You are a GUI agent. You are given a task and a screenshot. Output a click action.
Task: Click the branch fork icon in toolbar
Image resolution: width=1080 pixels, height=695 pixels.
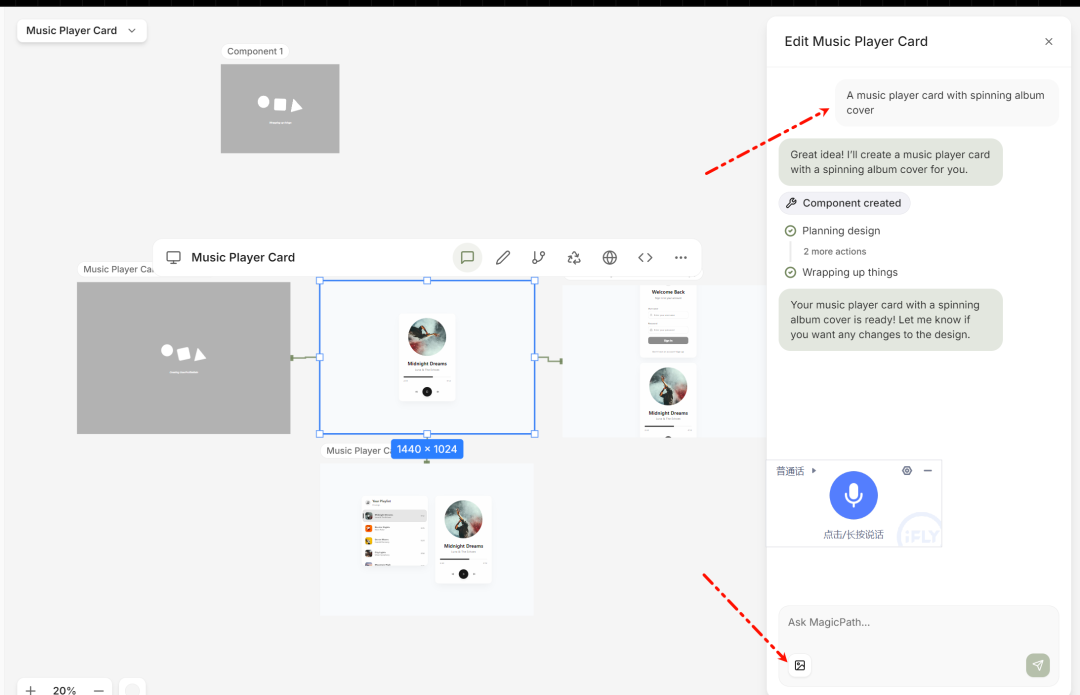click(x=539, y=257)
